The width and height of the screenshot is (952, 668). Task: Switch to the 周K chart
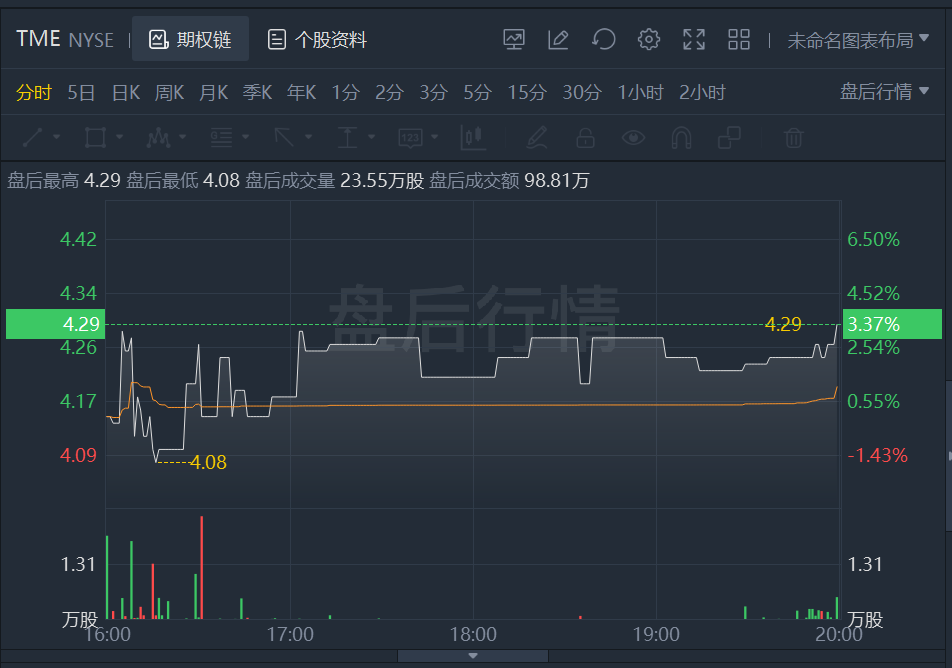pos(169,92)
